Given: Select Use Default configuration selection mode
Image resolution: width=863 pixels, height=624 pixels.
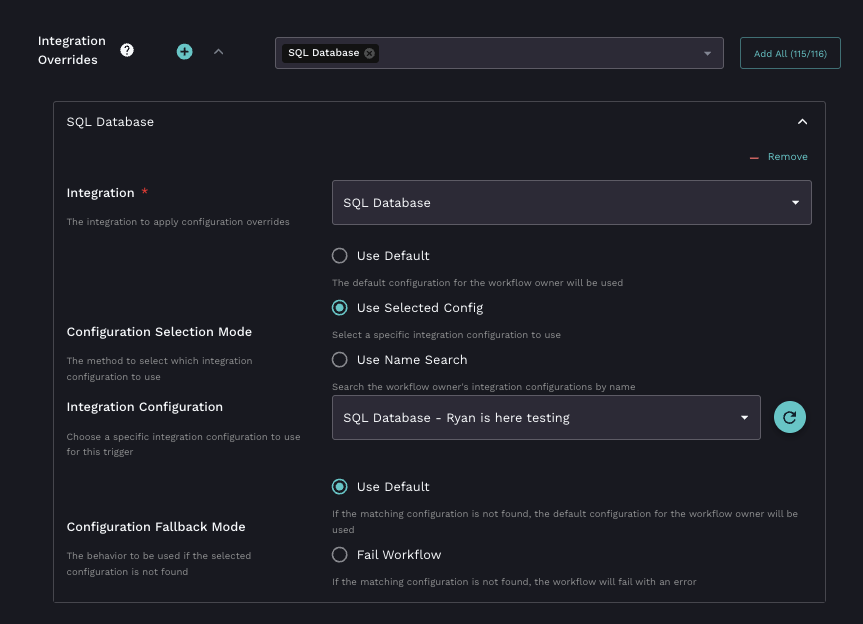Looking at the screenshot, I should tap(340, 255).
